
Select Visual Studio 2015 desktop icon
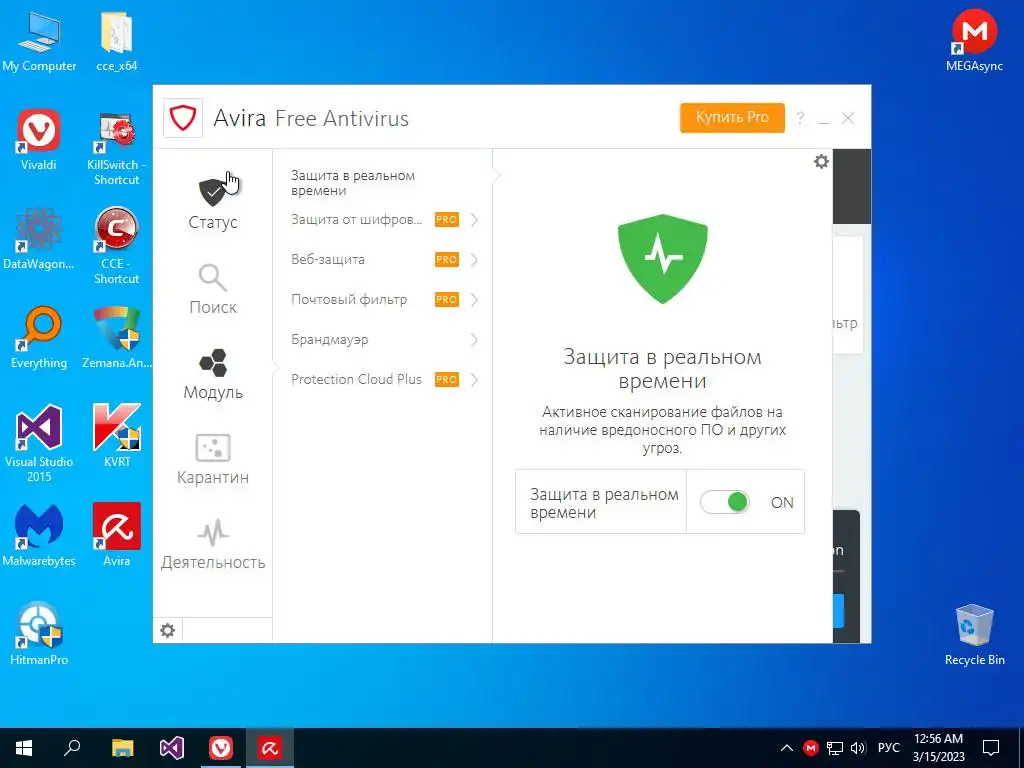pyautogui.click(x=39, y=443)
